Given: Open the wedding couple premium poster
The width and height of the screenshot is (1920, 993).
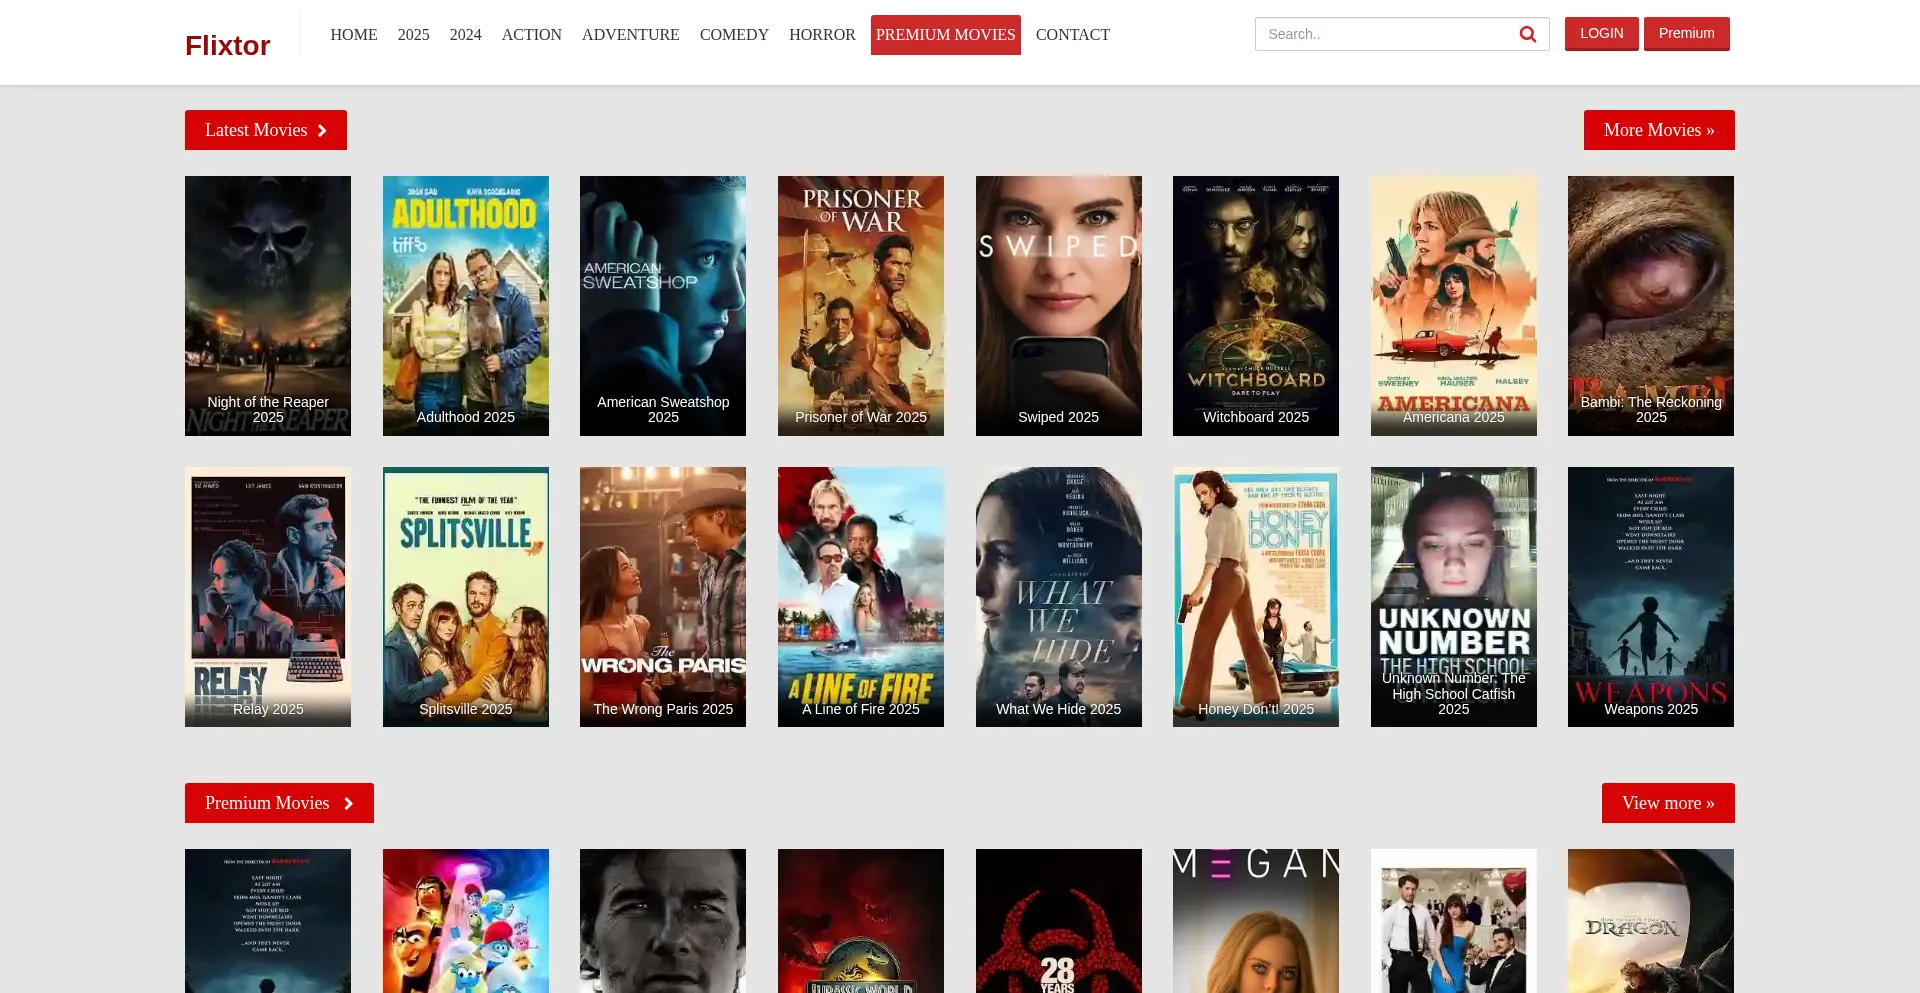Looking at the screenshot, I should (x=1454, y=921).
